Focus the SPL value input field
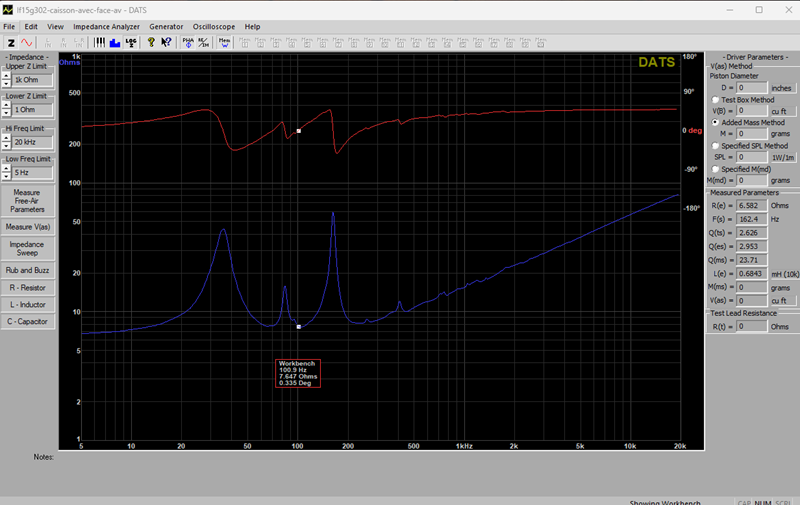 [x=752, y=157]
